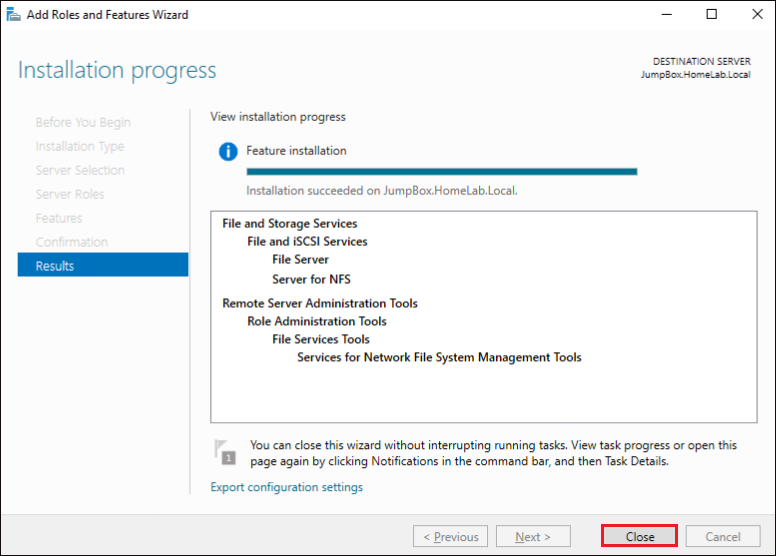Select the Confirmation step in sidebar
This screenshot has width=776, height=556.
[72, 242]
